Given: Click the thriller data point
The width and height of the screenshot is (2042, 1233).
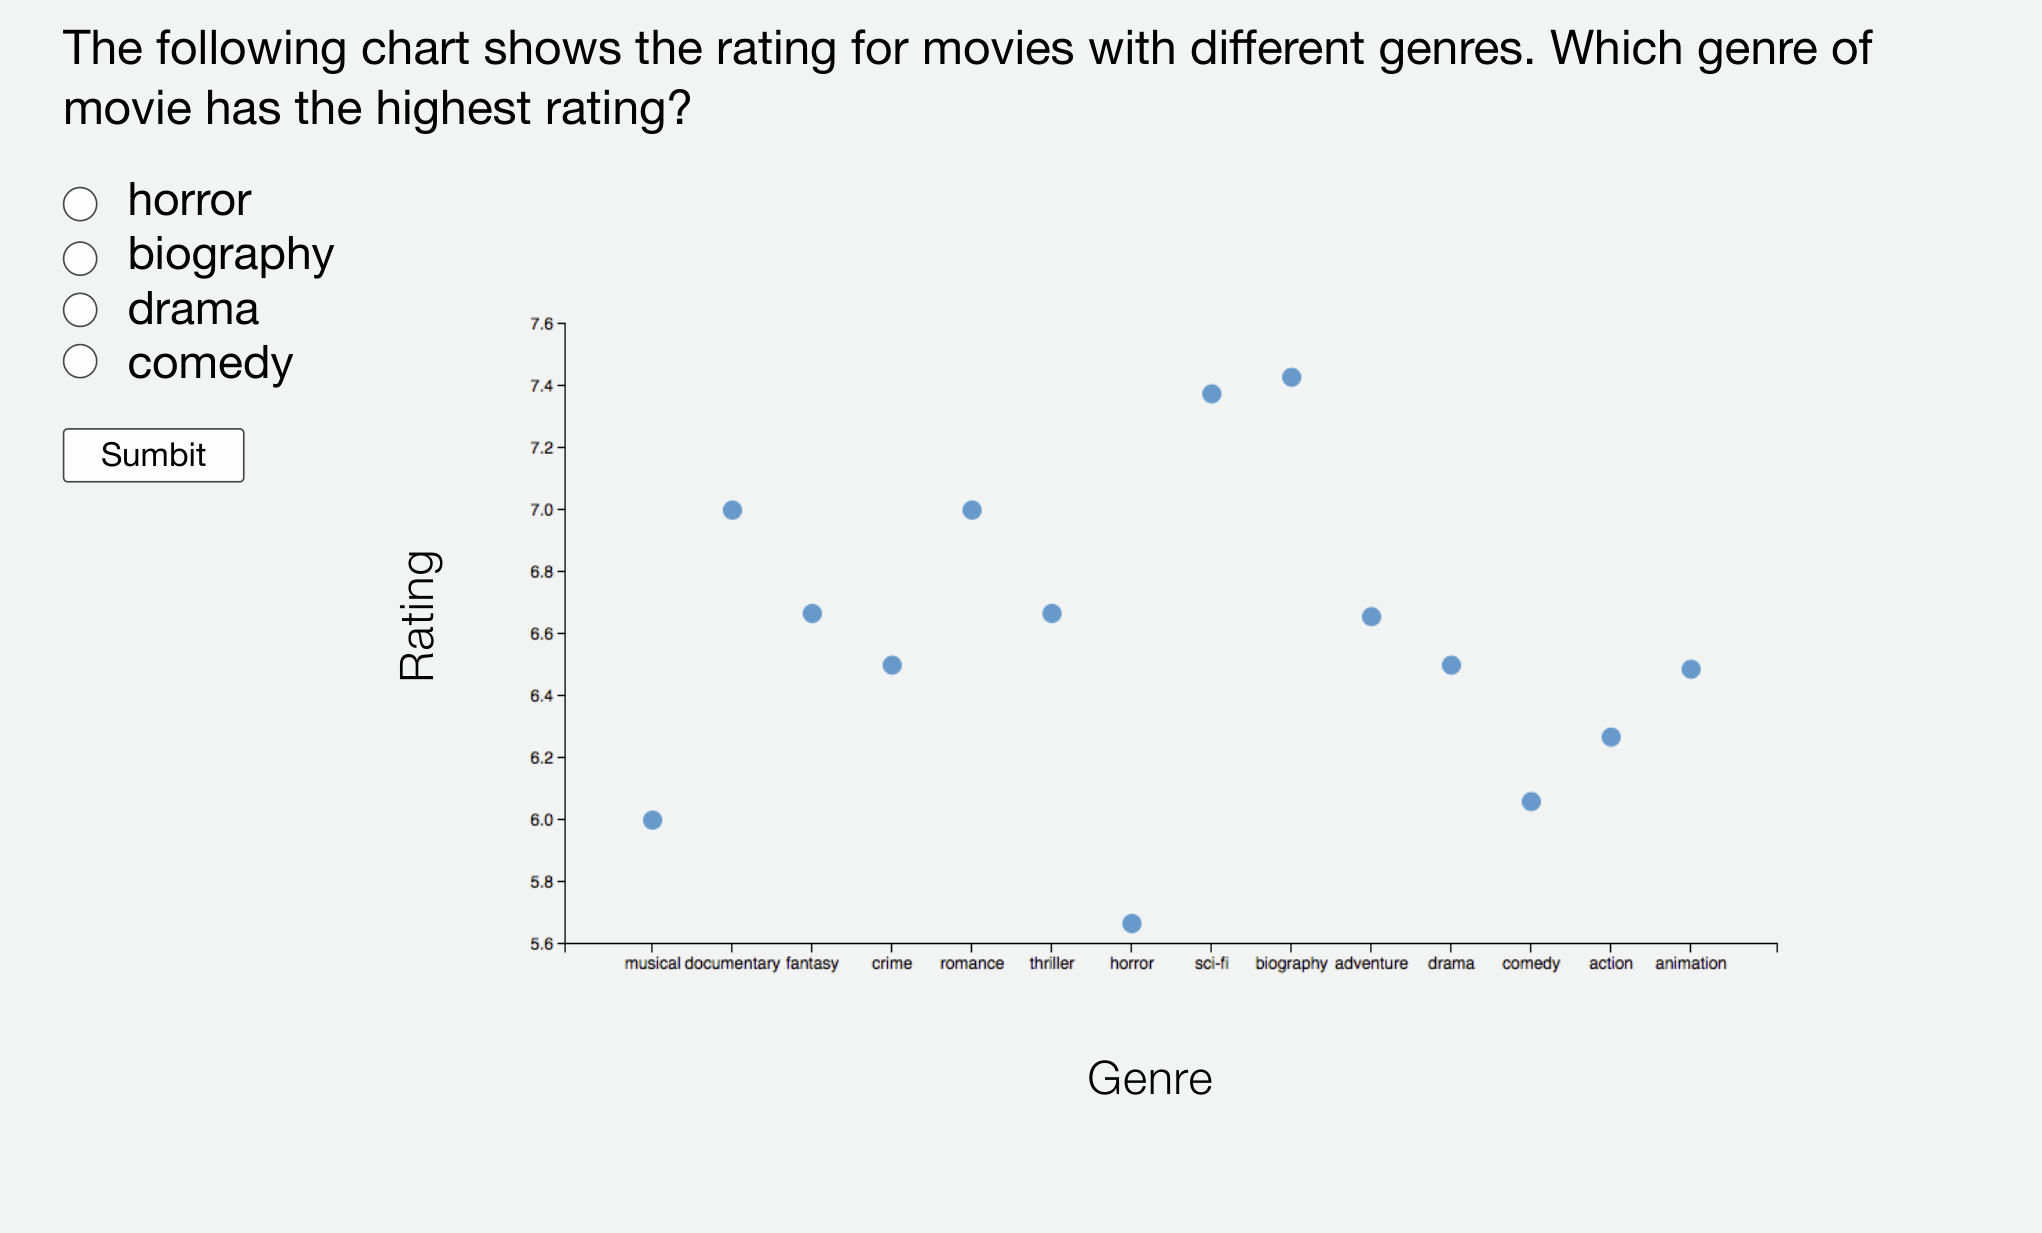Looking at the screenshot, I should coord(1052,613).
